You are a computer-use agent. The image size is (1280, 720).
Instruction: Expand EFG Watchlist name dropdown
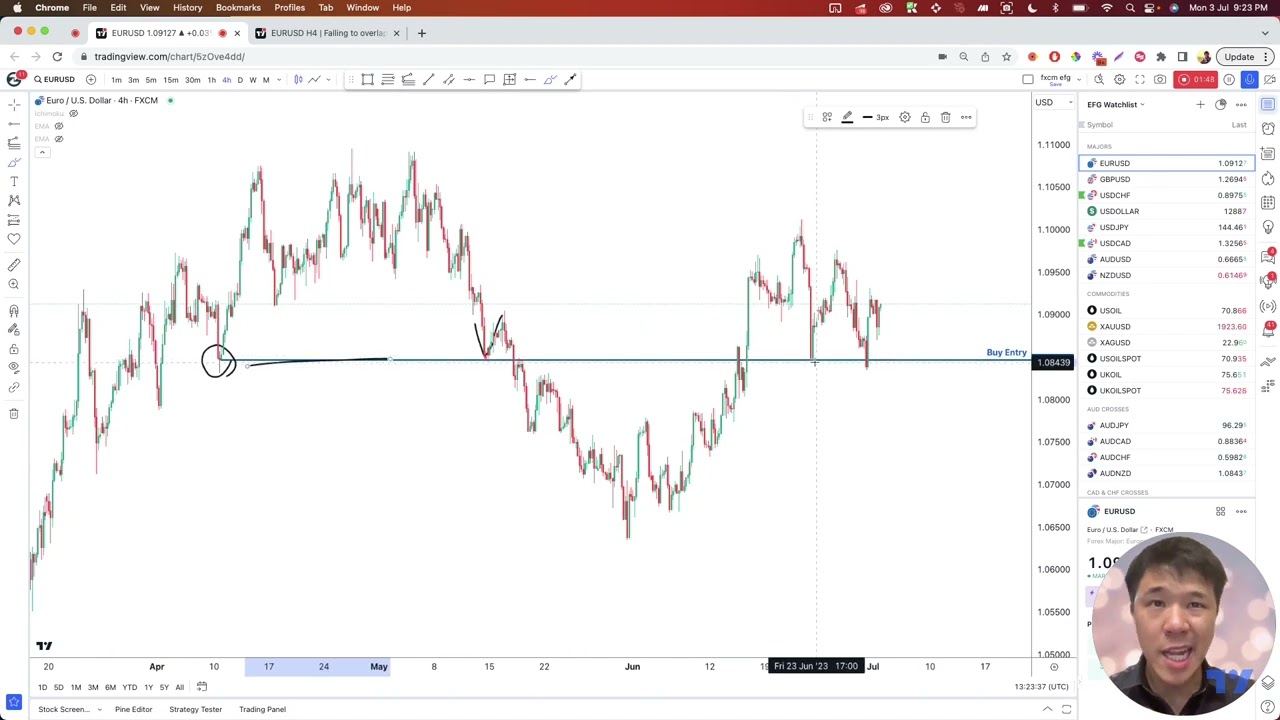[x=1142, y=104]
